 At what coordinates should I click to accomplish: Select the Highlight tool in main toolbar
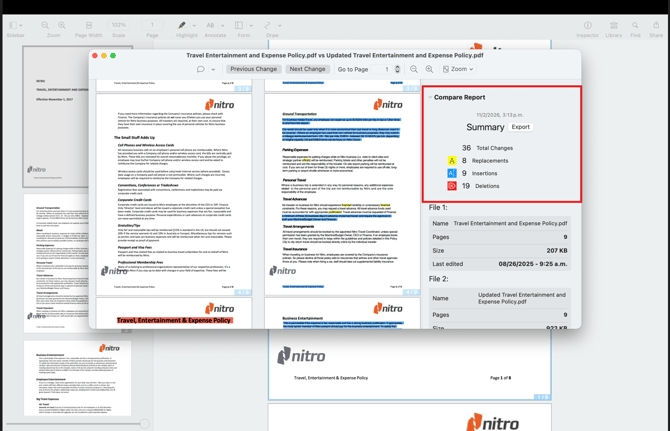[182, 25]
